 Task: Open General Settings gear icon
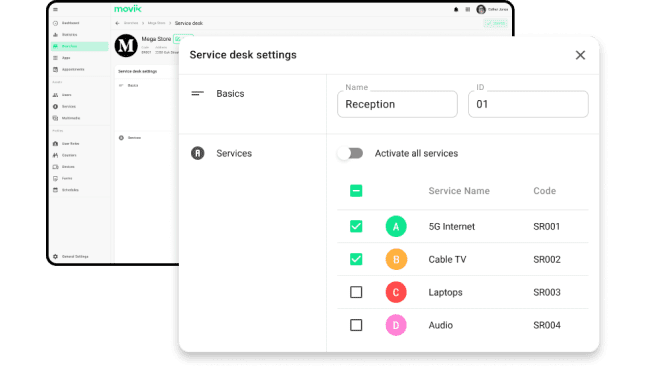pyautogui.click(x=55, y=256)
